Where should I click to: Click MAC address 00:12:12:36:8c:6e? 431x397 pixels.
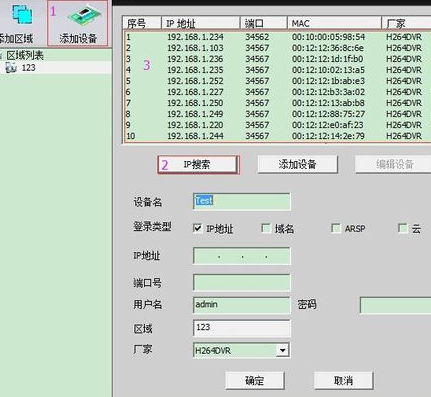[x=328, y=48]
